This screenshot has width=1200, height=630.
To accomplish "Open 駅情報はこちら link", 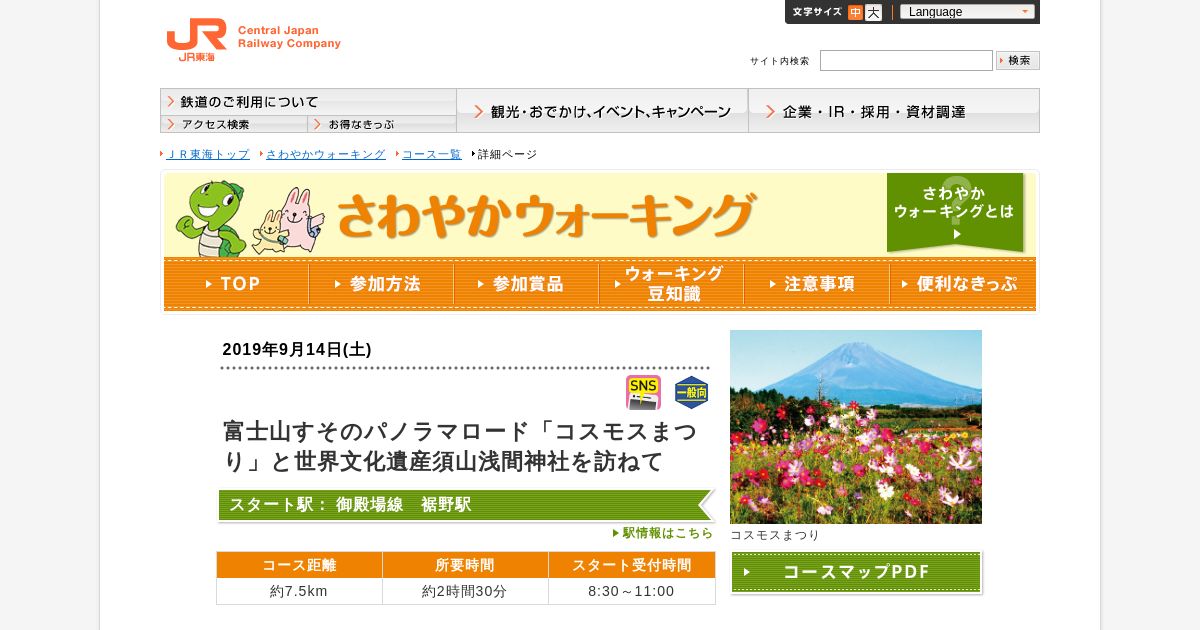I will pyautogui.click(x=663, y=533).
